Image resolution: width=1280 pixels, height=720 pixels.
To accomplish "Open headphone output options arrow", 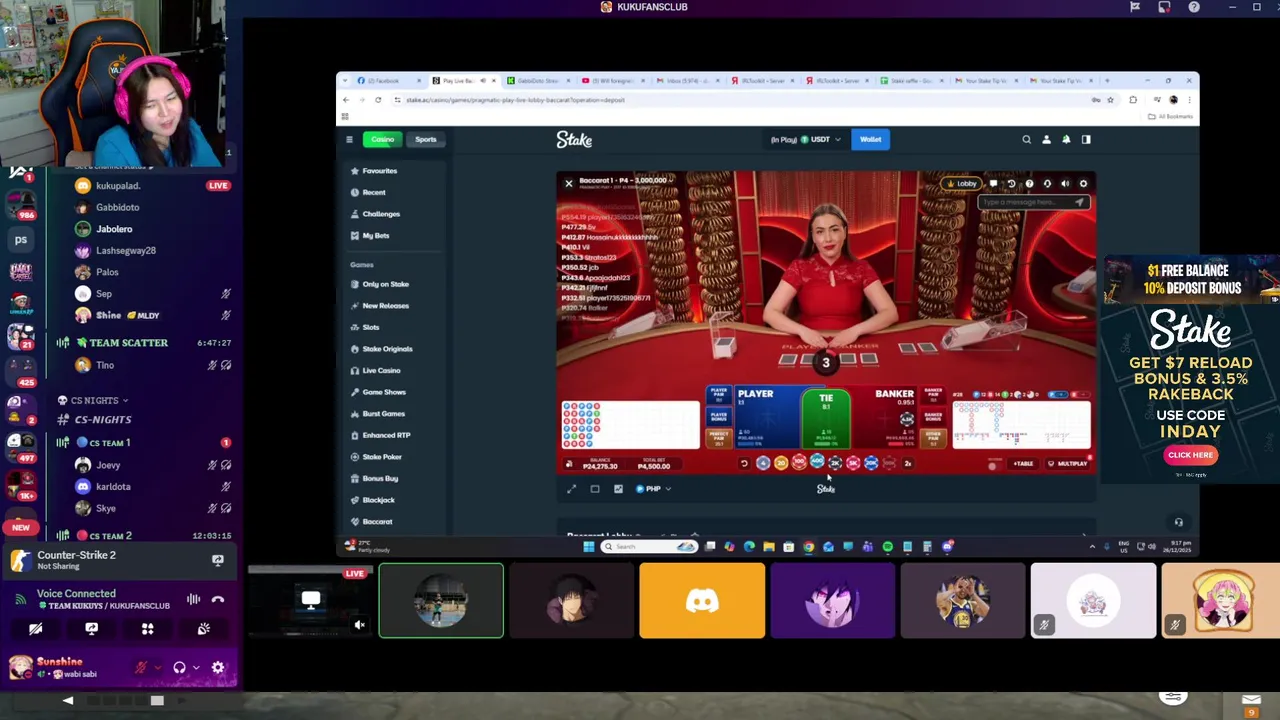I will point(196,668).
